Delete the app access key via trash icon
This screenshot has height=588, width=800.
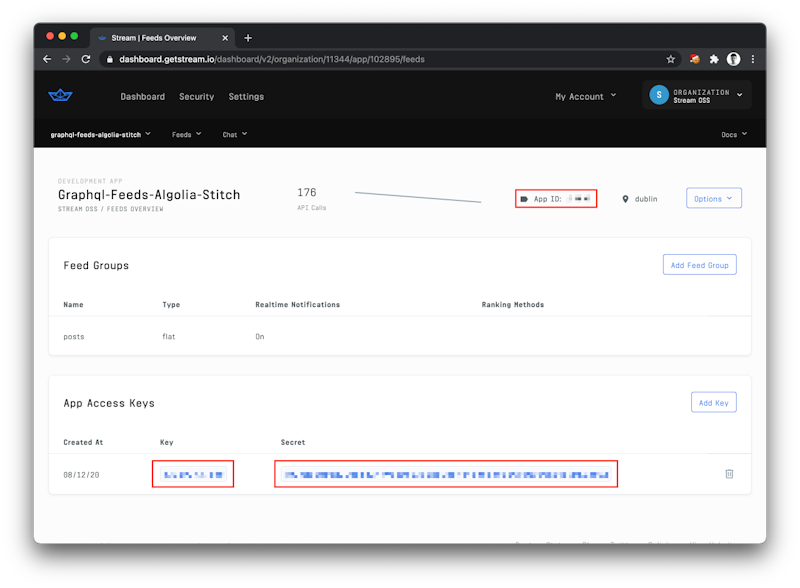point(730,473)
